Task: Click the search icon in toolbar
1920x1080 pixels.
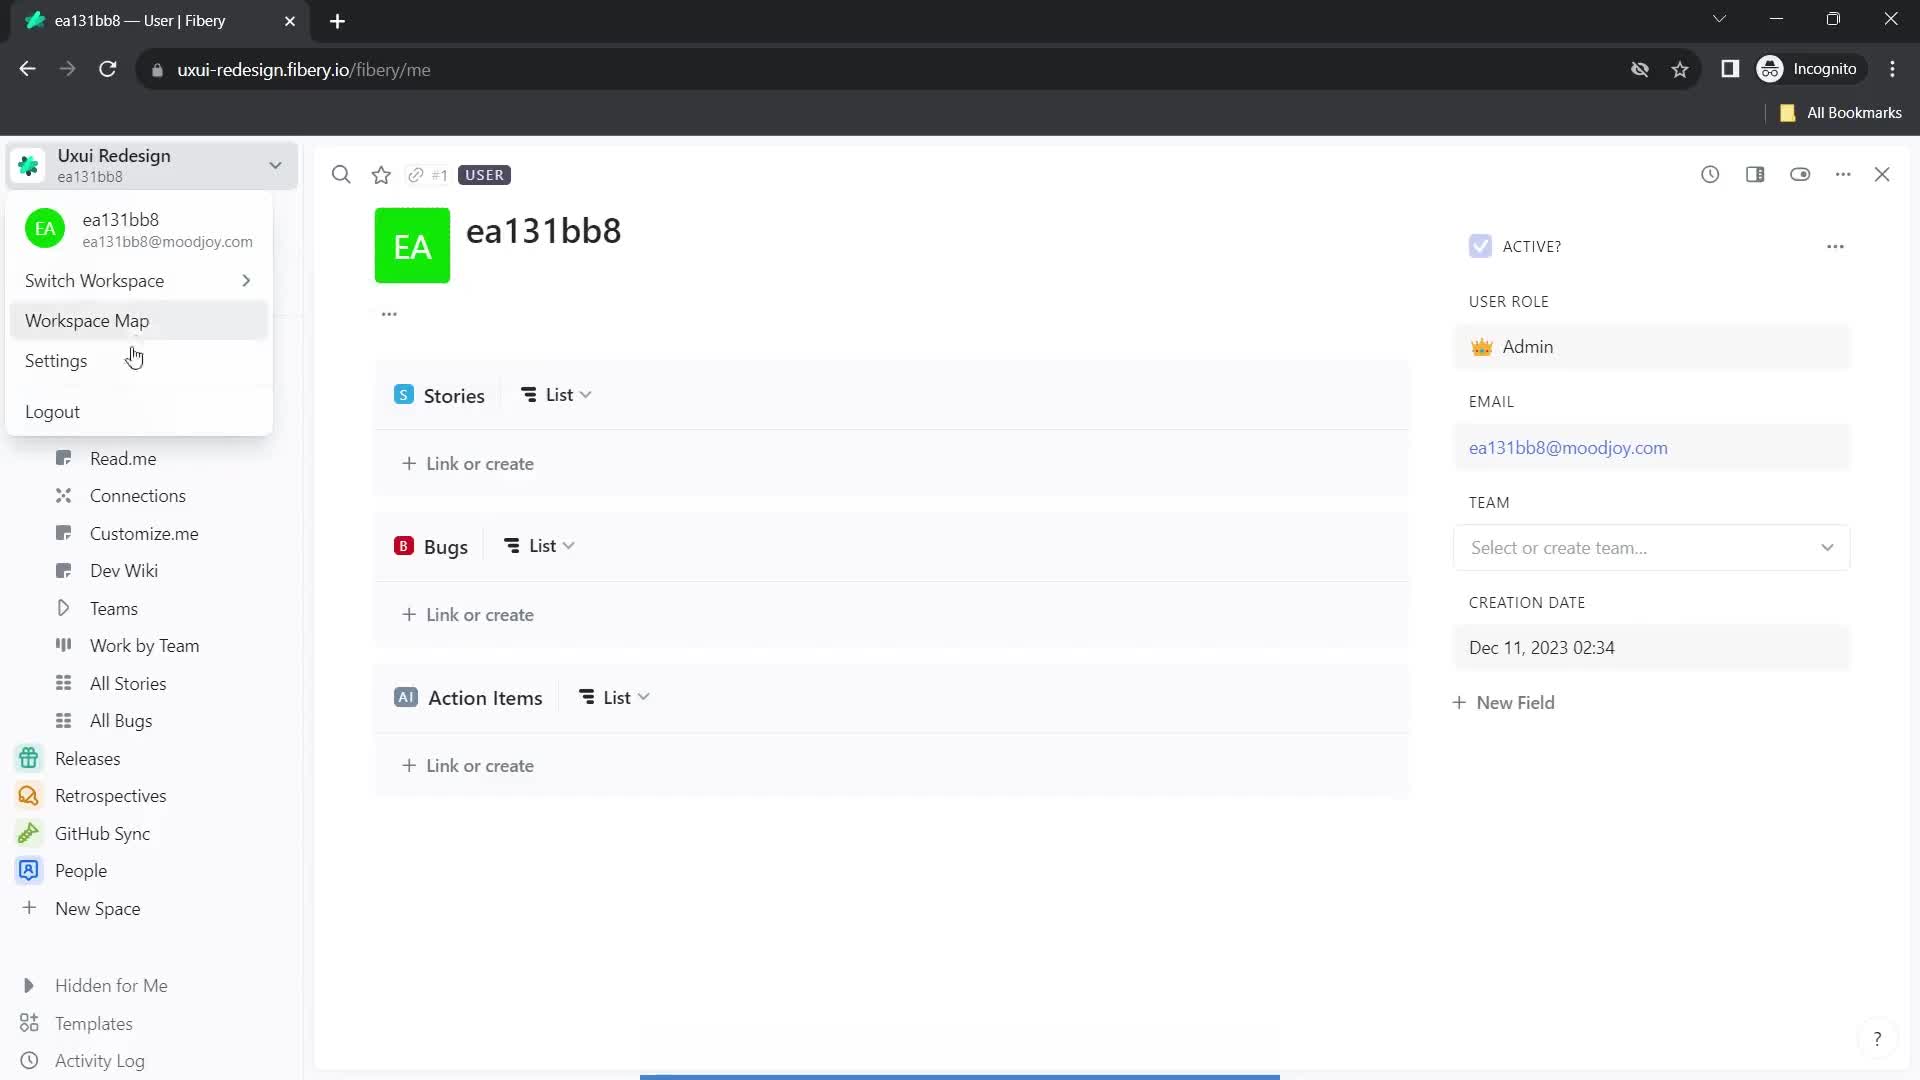Action: click(x=340, y=174)
